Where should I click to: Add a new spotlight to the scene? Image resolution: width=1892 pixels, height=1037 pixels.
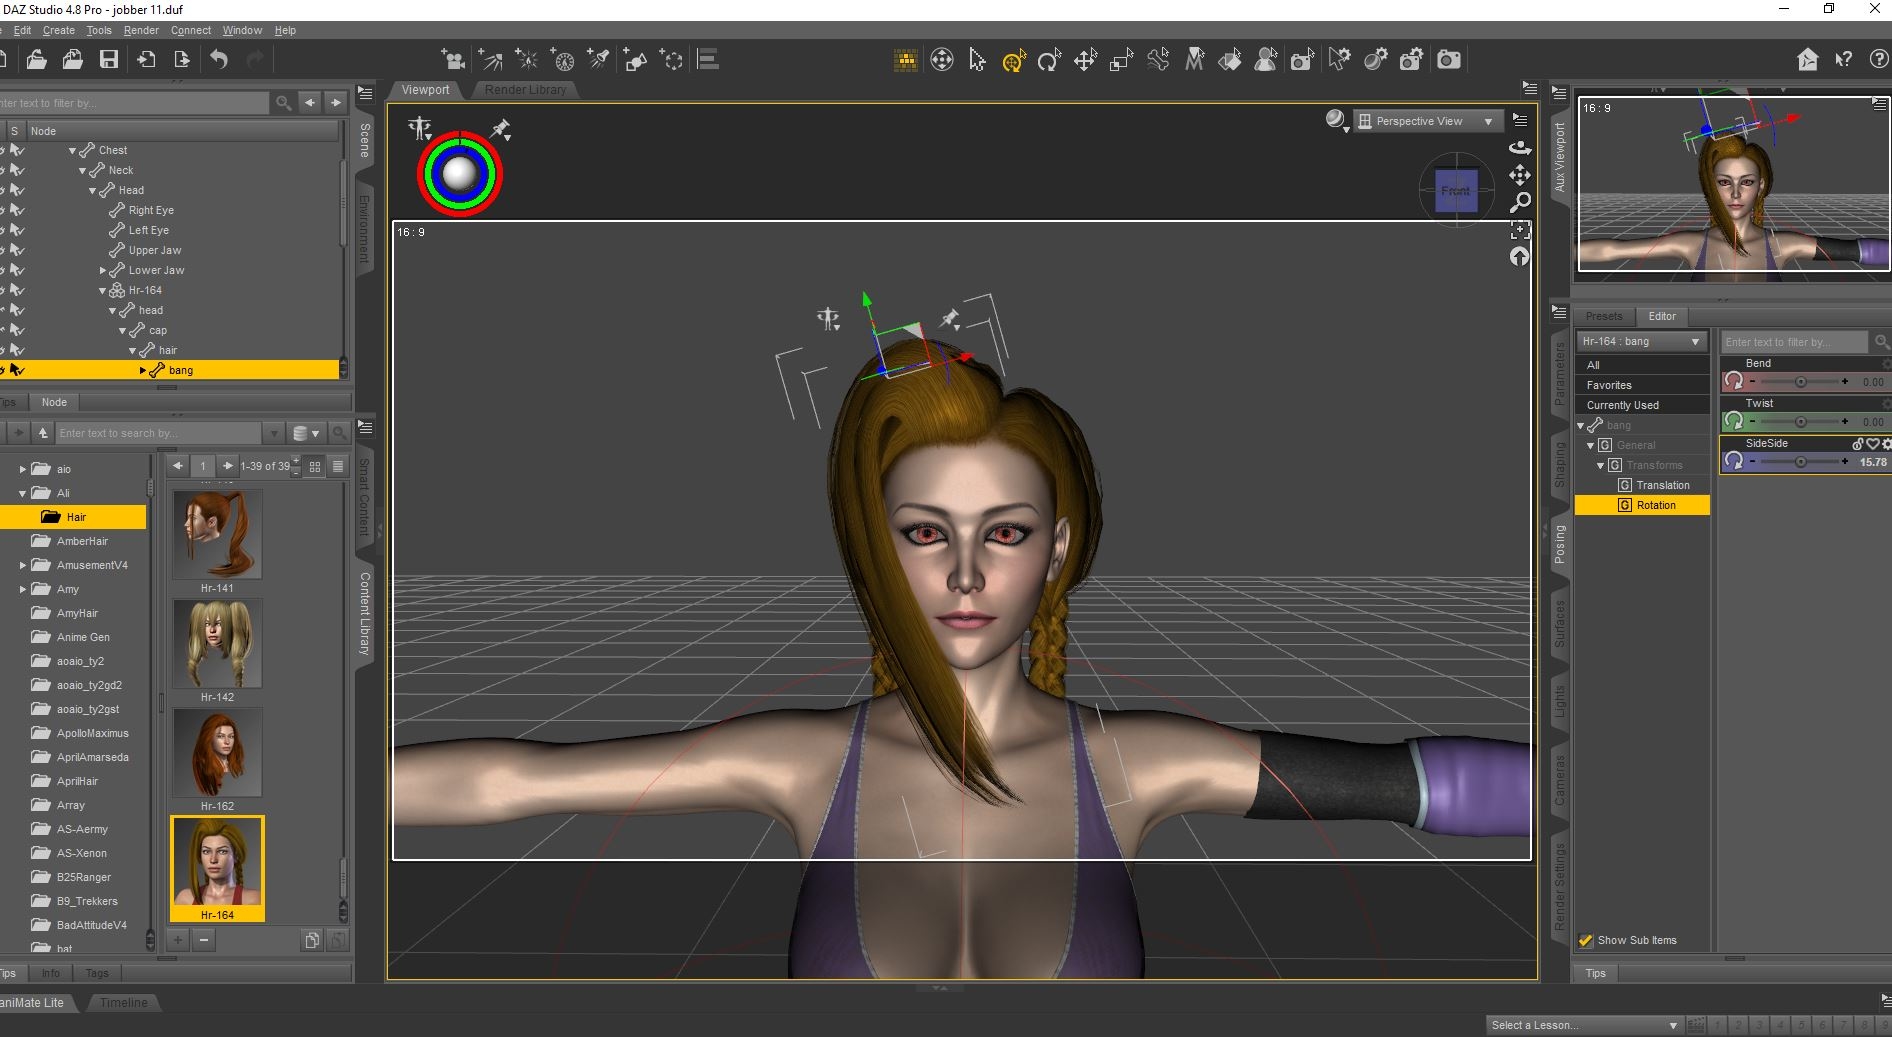coord(599,60)
